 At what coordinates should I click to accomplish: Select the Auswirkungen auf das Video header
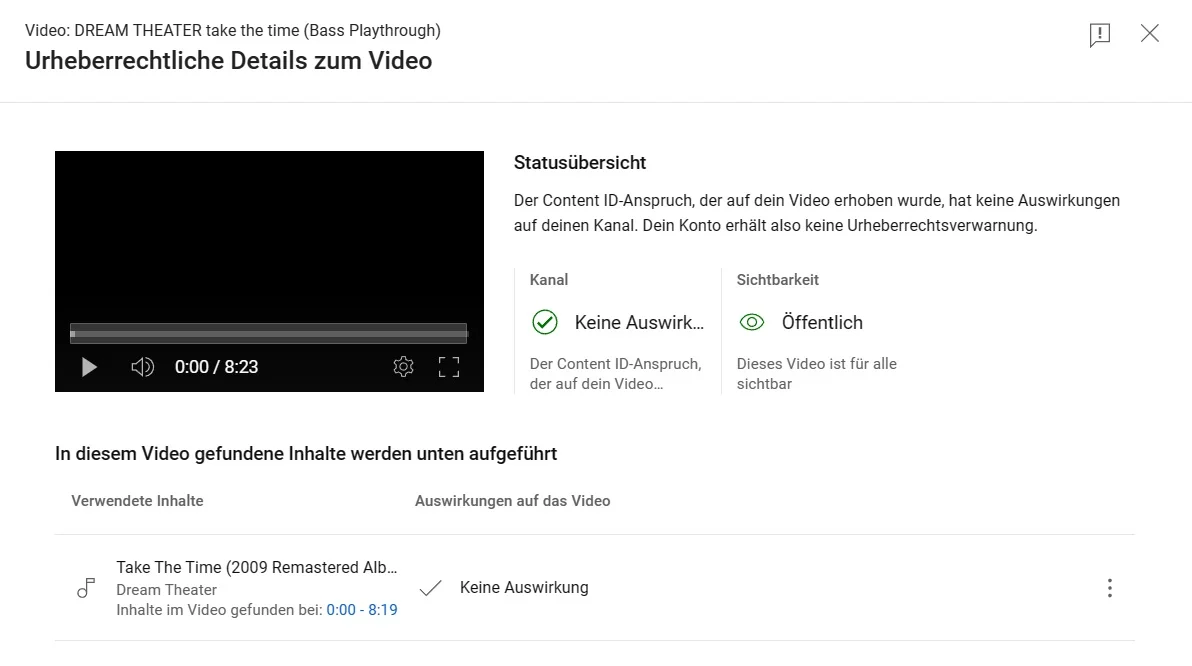[x=513, y=500]
